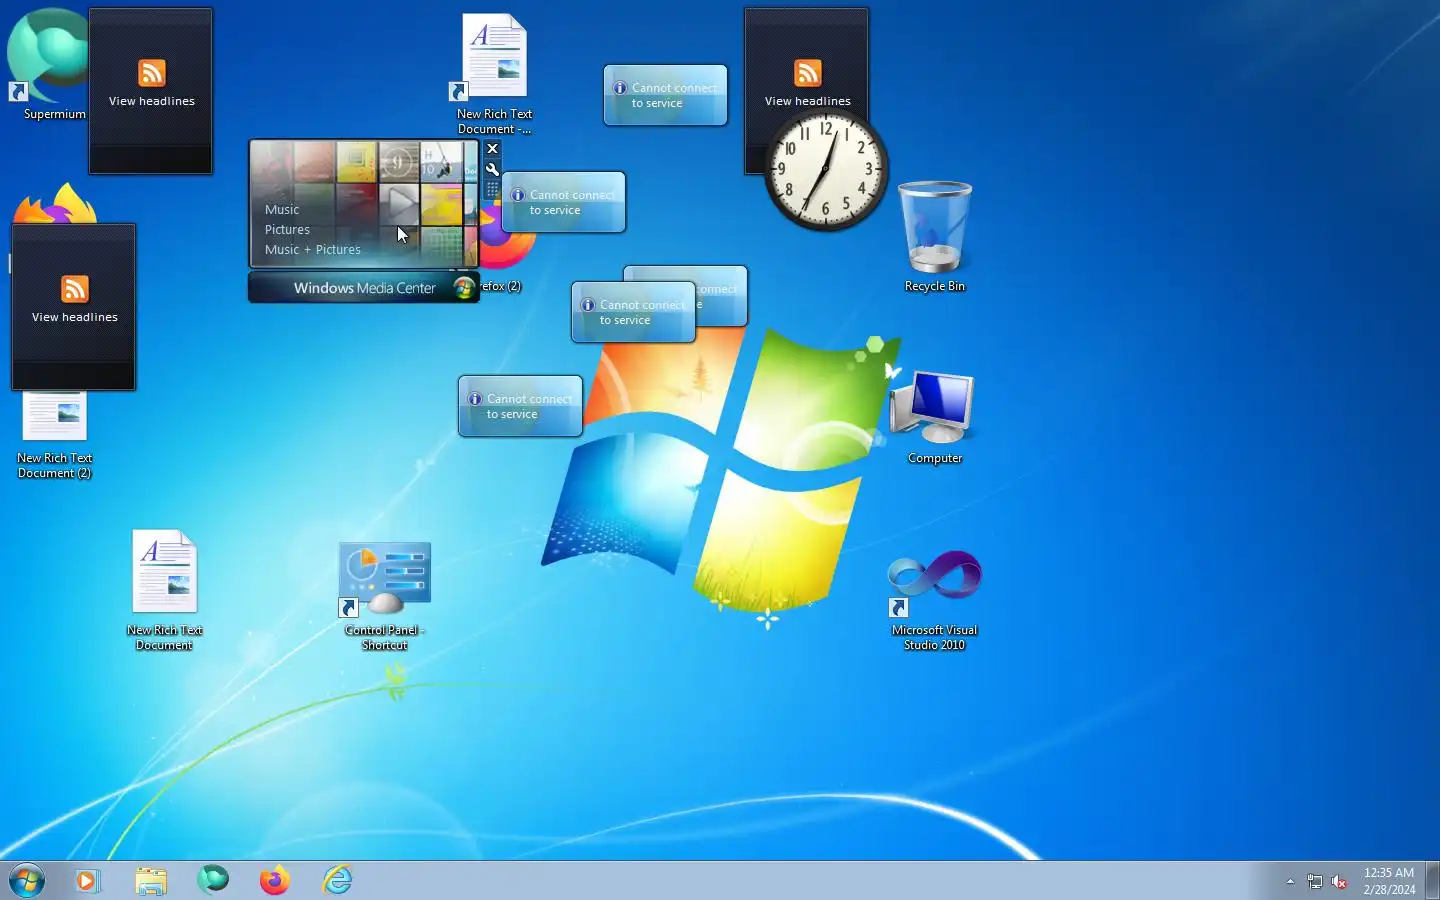The height and width of the screenshot is (900, 1440).
Task: Click View headlines above New Rich Text Document (2)
Action: click(x=75, y=317)
